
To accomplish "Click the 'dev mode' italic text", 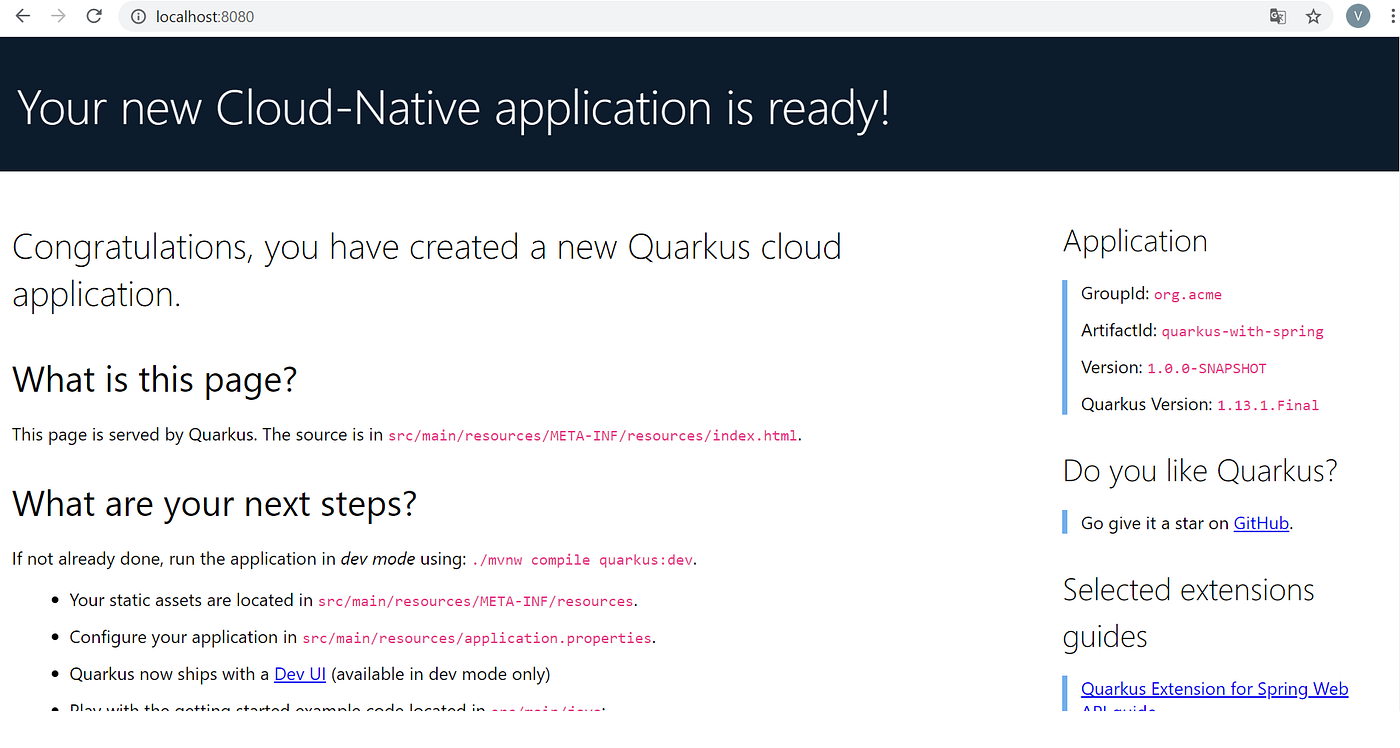I will (x=378, y=559).
